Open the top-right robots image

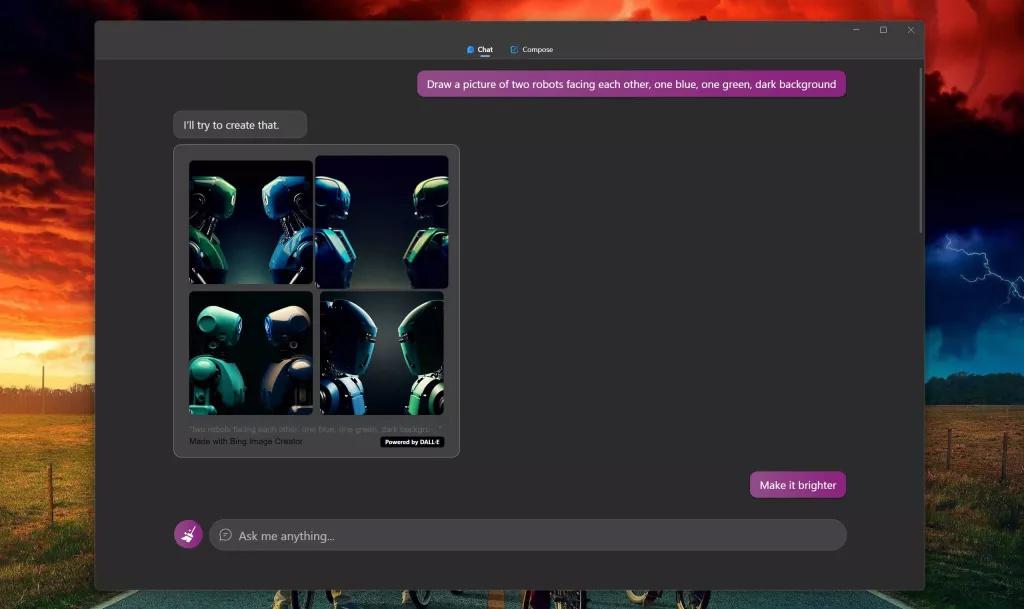coord(381,222)
